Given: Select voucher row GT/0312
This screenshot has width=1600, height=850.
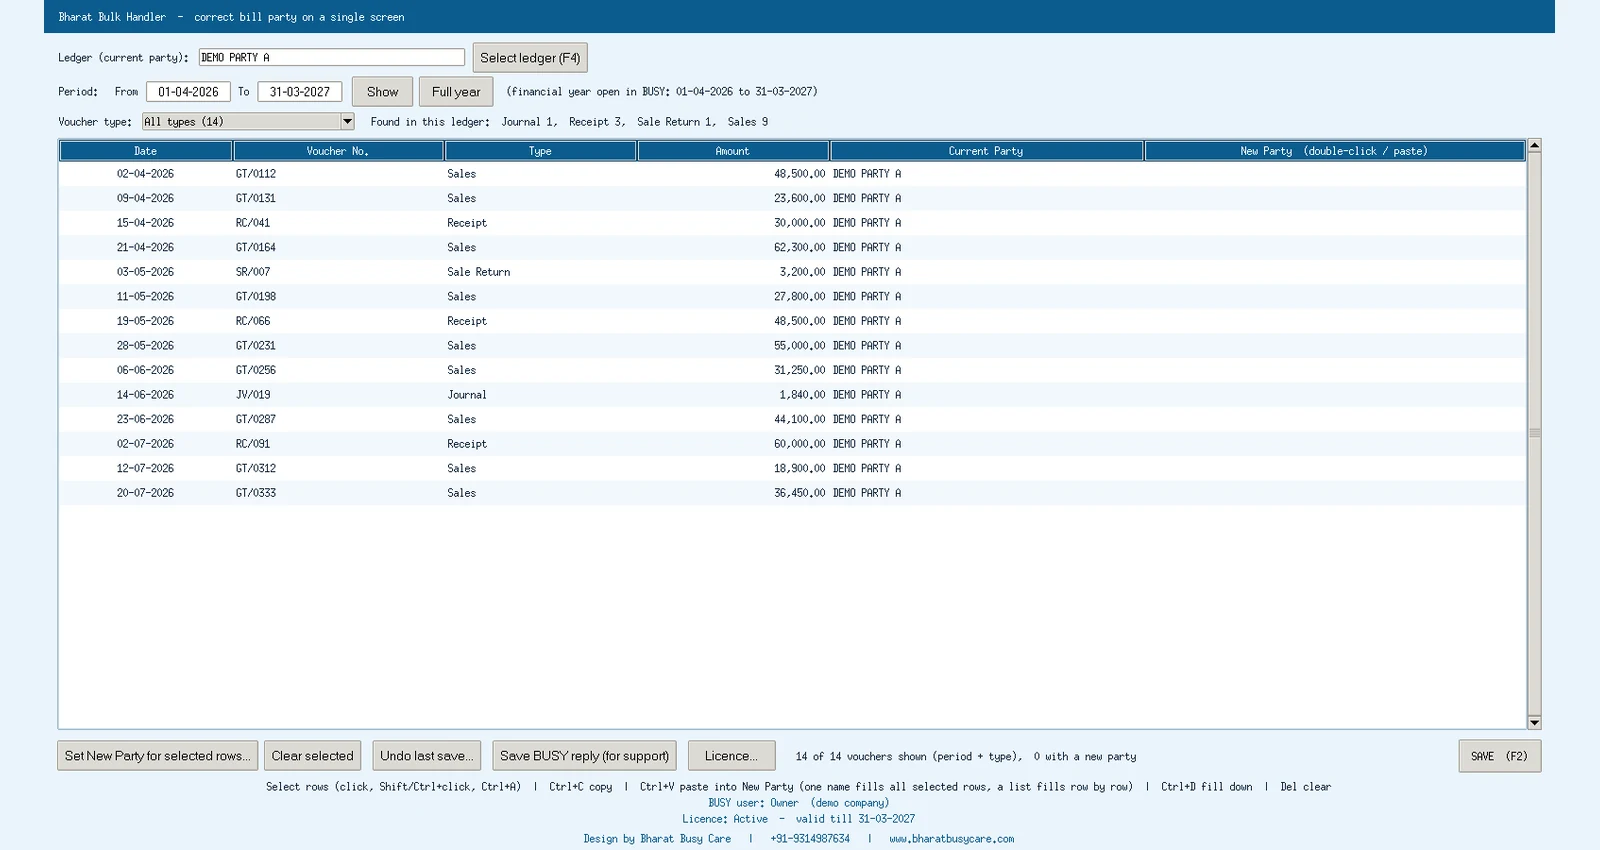Looking at the screenshot, I should [792, 468].
